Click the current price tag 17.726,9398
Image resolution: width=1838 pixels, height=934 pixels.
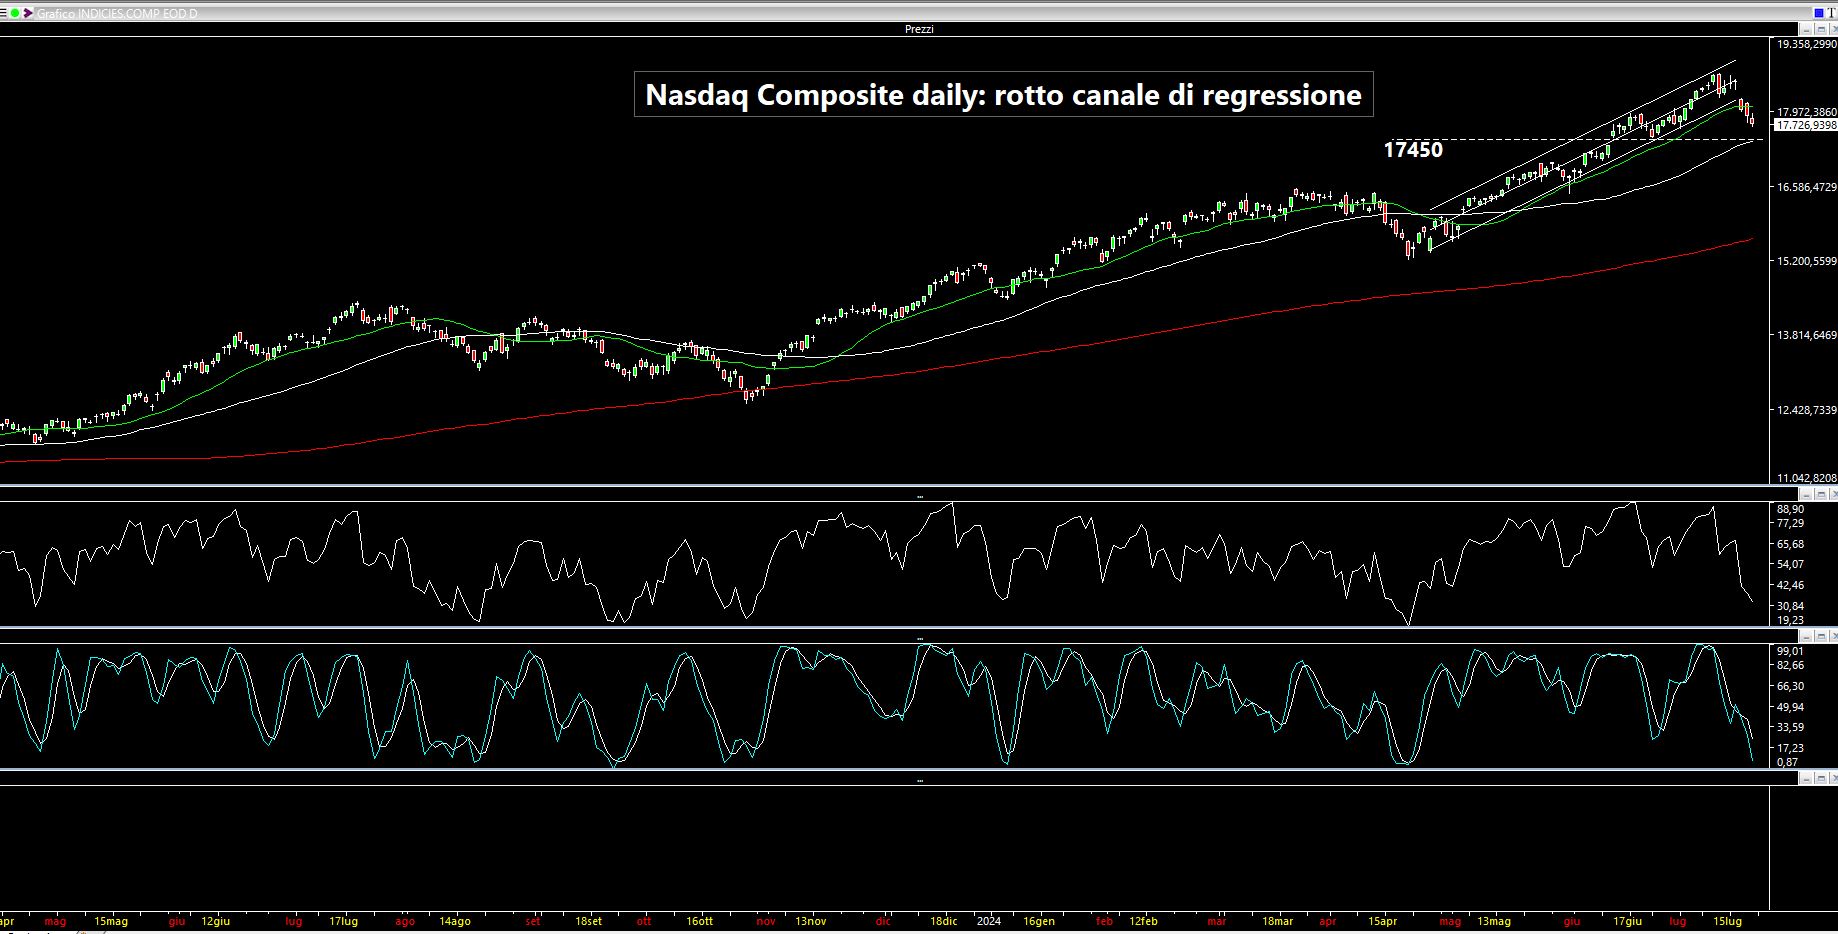tap(1805, 125)
